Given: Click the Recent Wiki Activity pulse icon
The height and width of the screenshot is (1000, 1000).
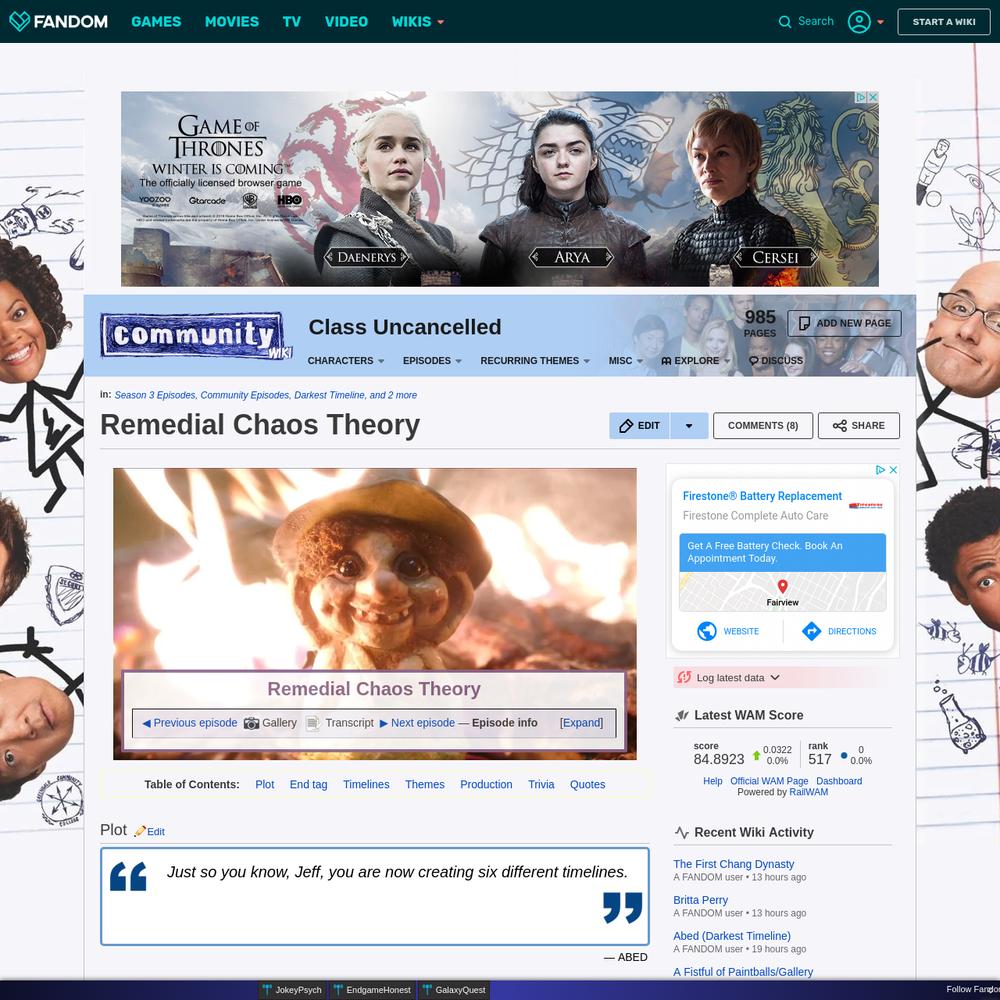Looking at the screenshot, I should 681,832.
